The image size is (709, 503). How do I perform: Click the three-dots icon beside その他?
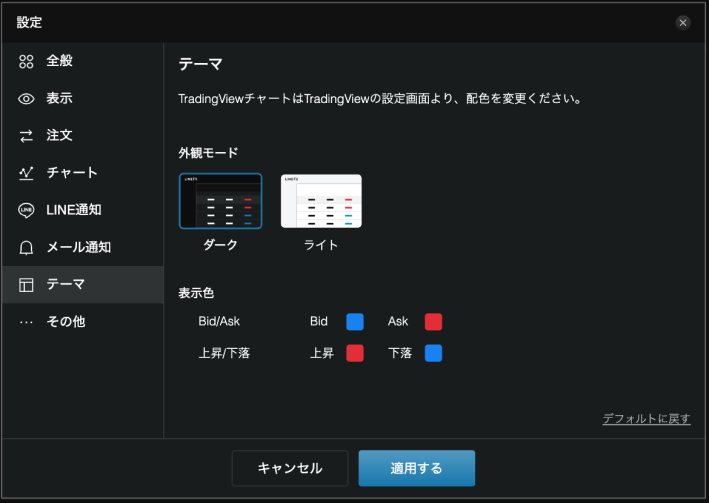pyautogui.click(x=27, y=322)
